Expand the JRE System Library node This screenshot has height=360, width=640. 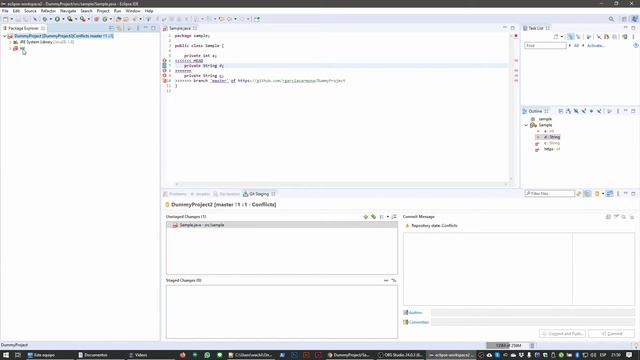click(10, 42)
